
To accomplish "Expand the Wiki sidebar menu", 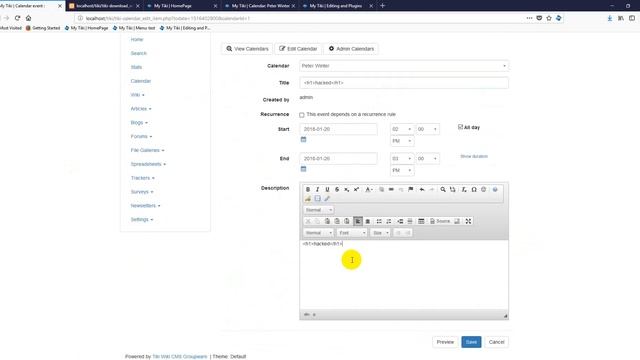I will point(138,95).
